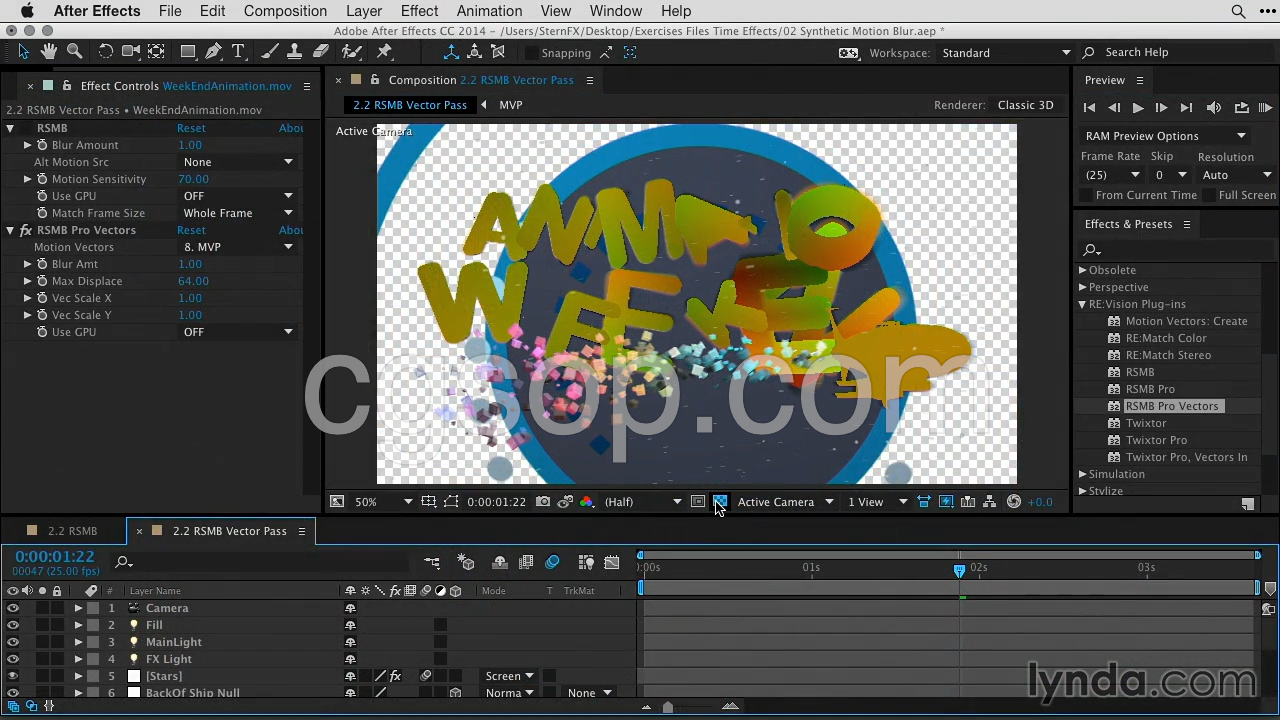Click the Local Axis Mode icon

pyautogui.click(x=451, y=52)
